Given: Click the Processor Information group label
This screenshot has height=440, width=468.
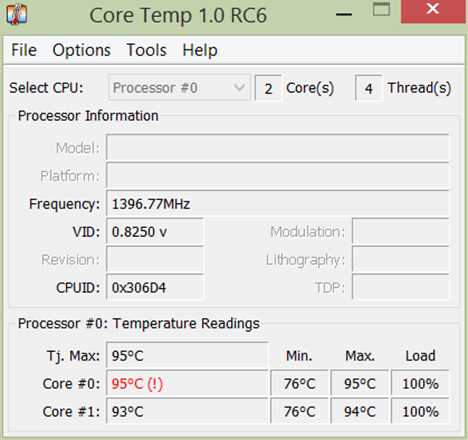Looking at the screenshot, I should (x=88, y=116).
